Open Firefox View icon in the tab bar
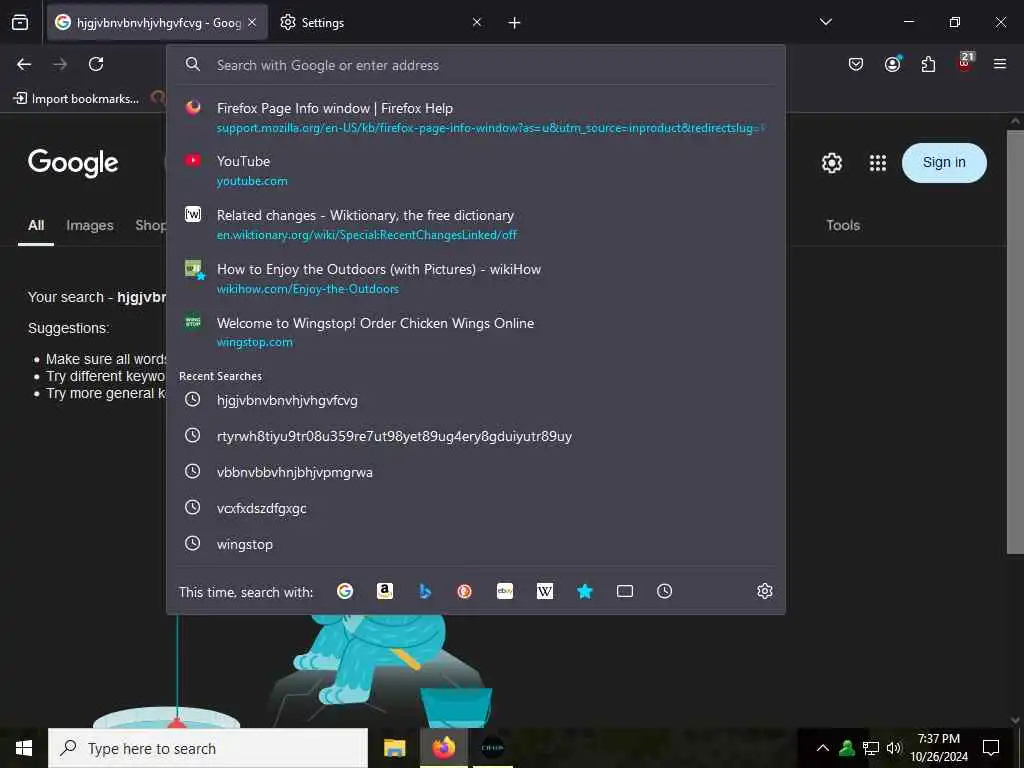 20,22
